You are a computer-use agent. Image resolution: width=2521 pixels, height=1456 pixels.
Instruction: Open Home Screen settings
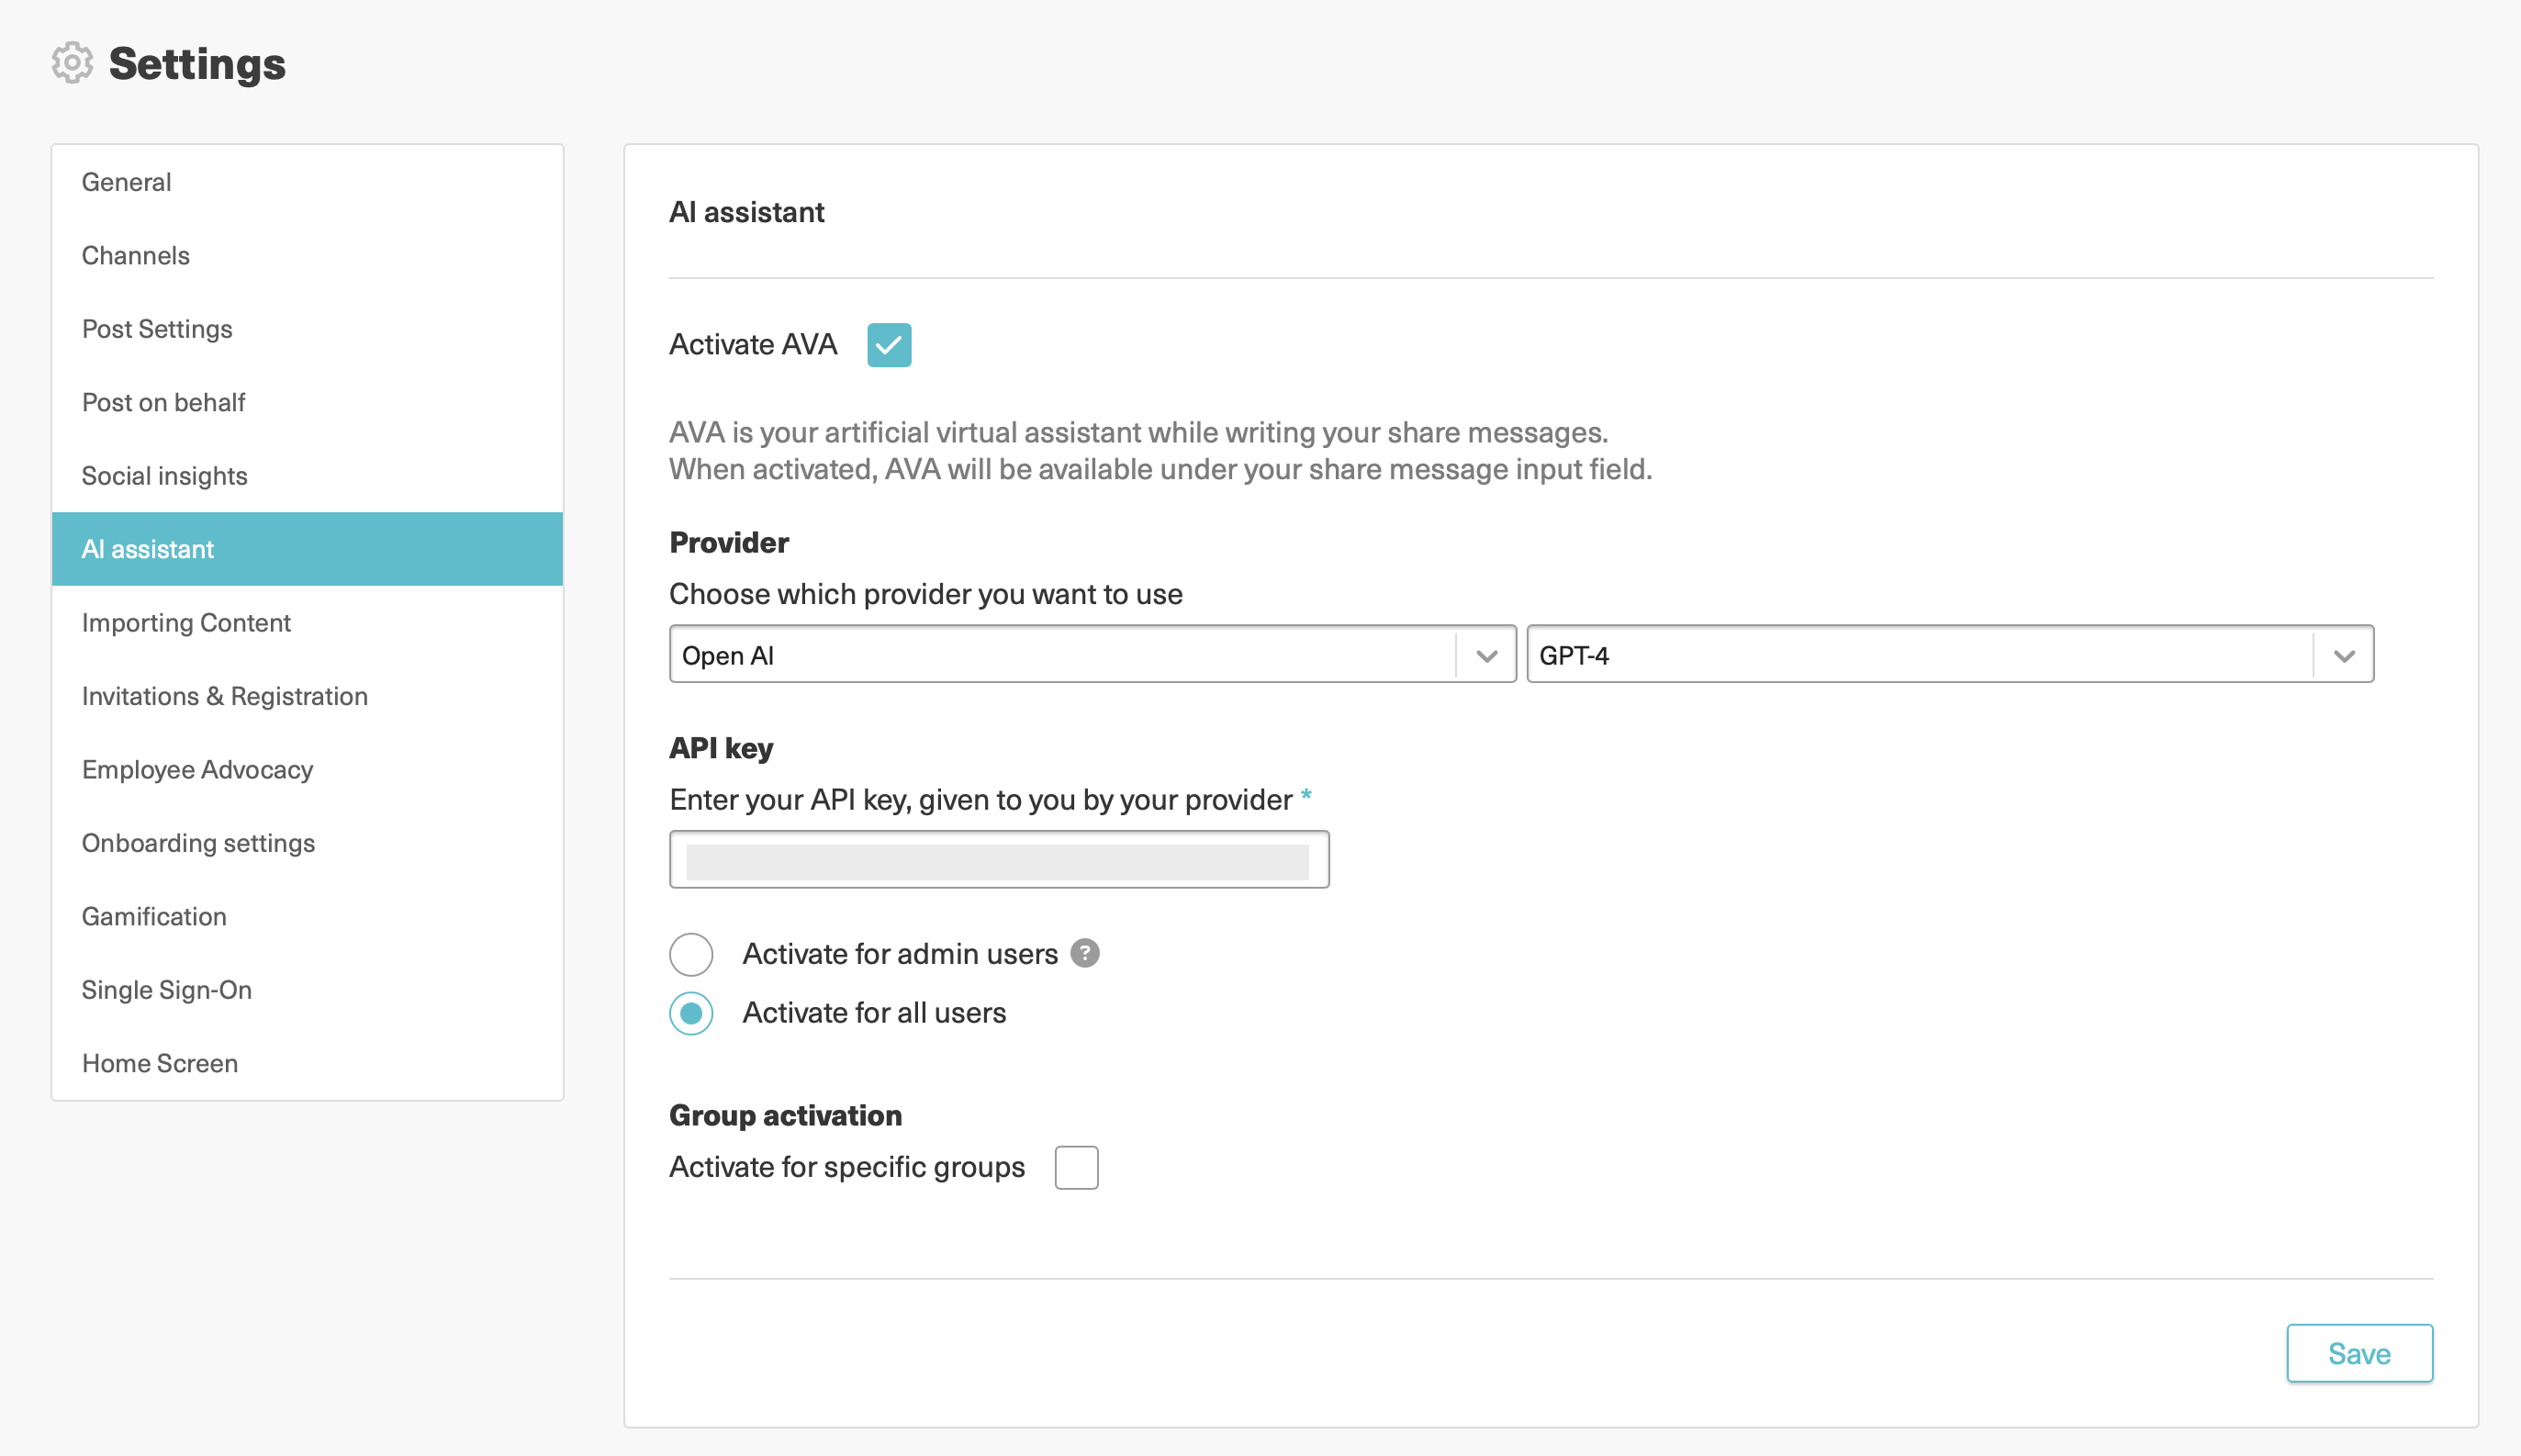coord(307,1063)
